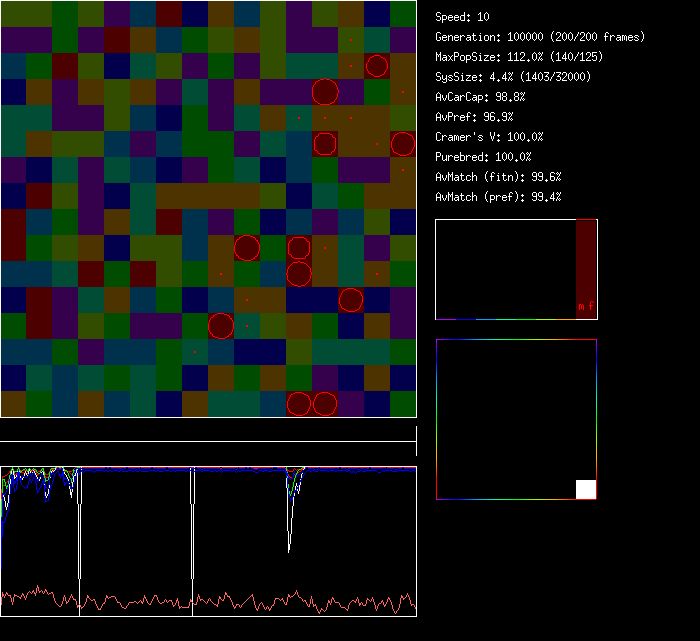This screenshot has width=700, height=641.
Task: Click the Cramer's V: 100.0% statistic
Action: tap(490, 137)
